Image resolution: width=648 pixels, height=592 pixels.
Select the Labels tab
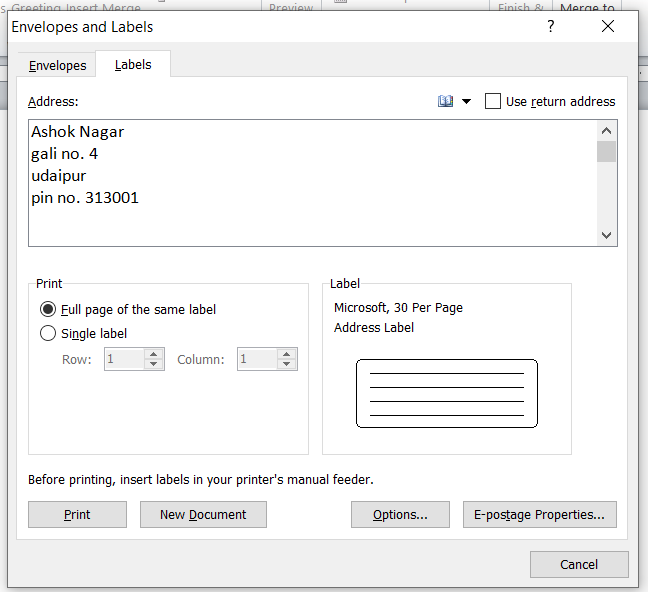pos(133,65)
